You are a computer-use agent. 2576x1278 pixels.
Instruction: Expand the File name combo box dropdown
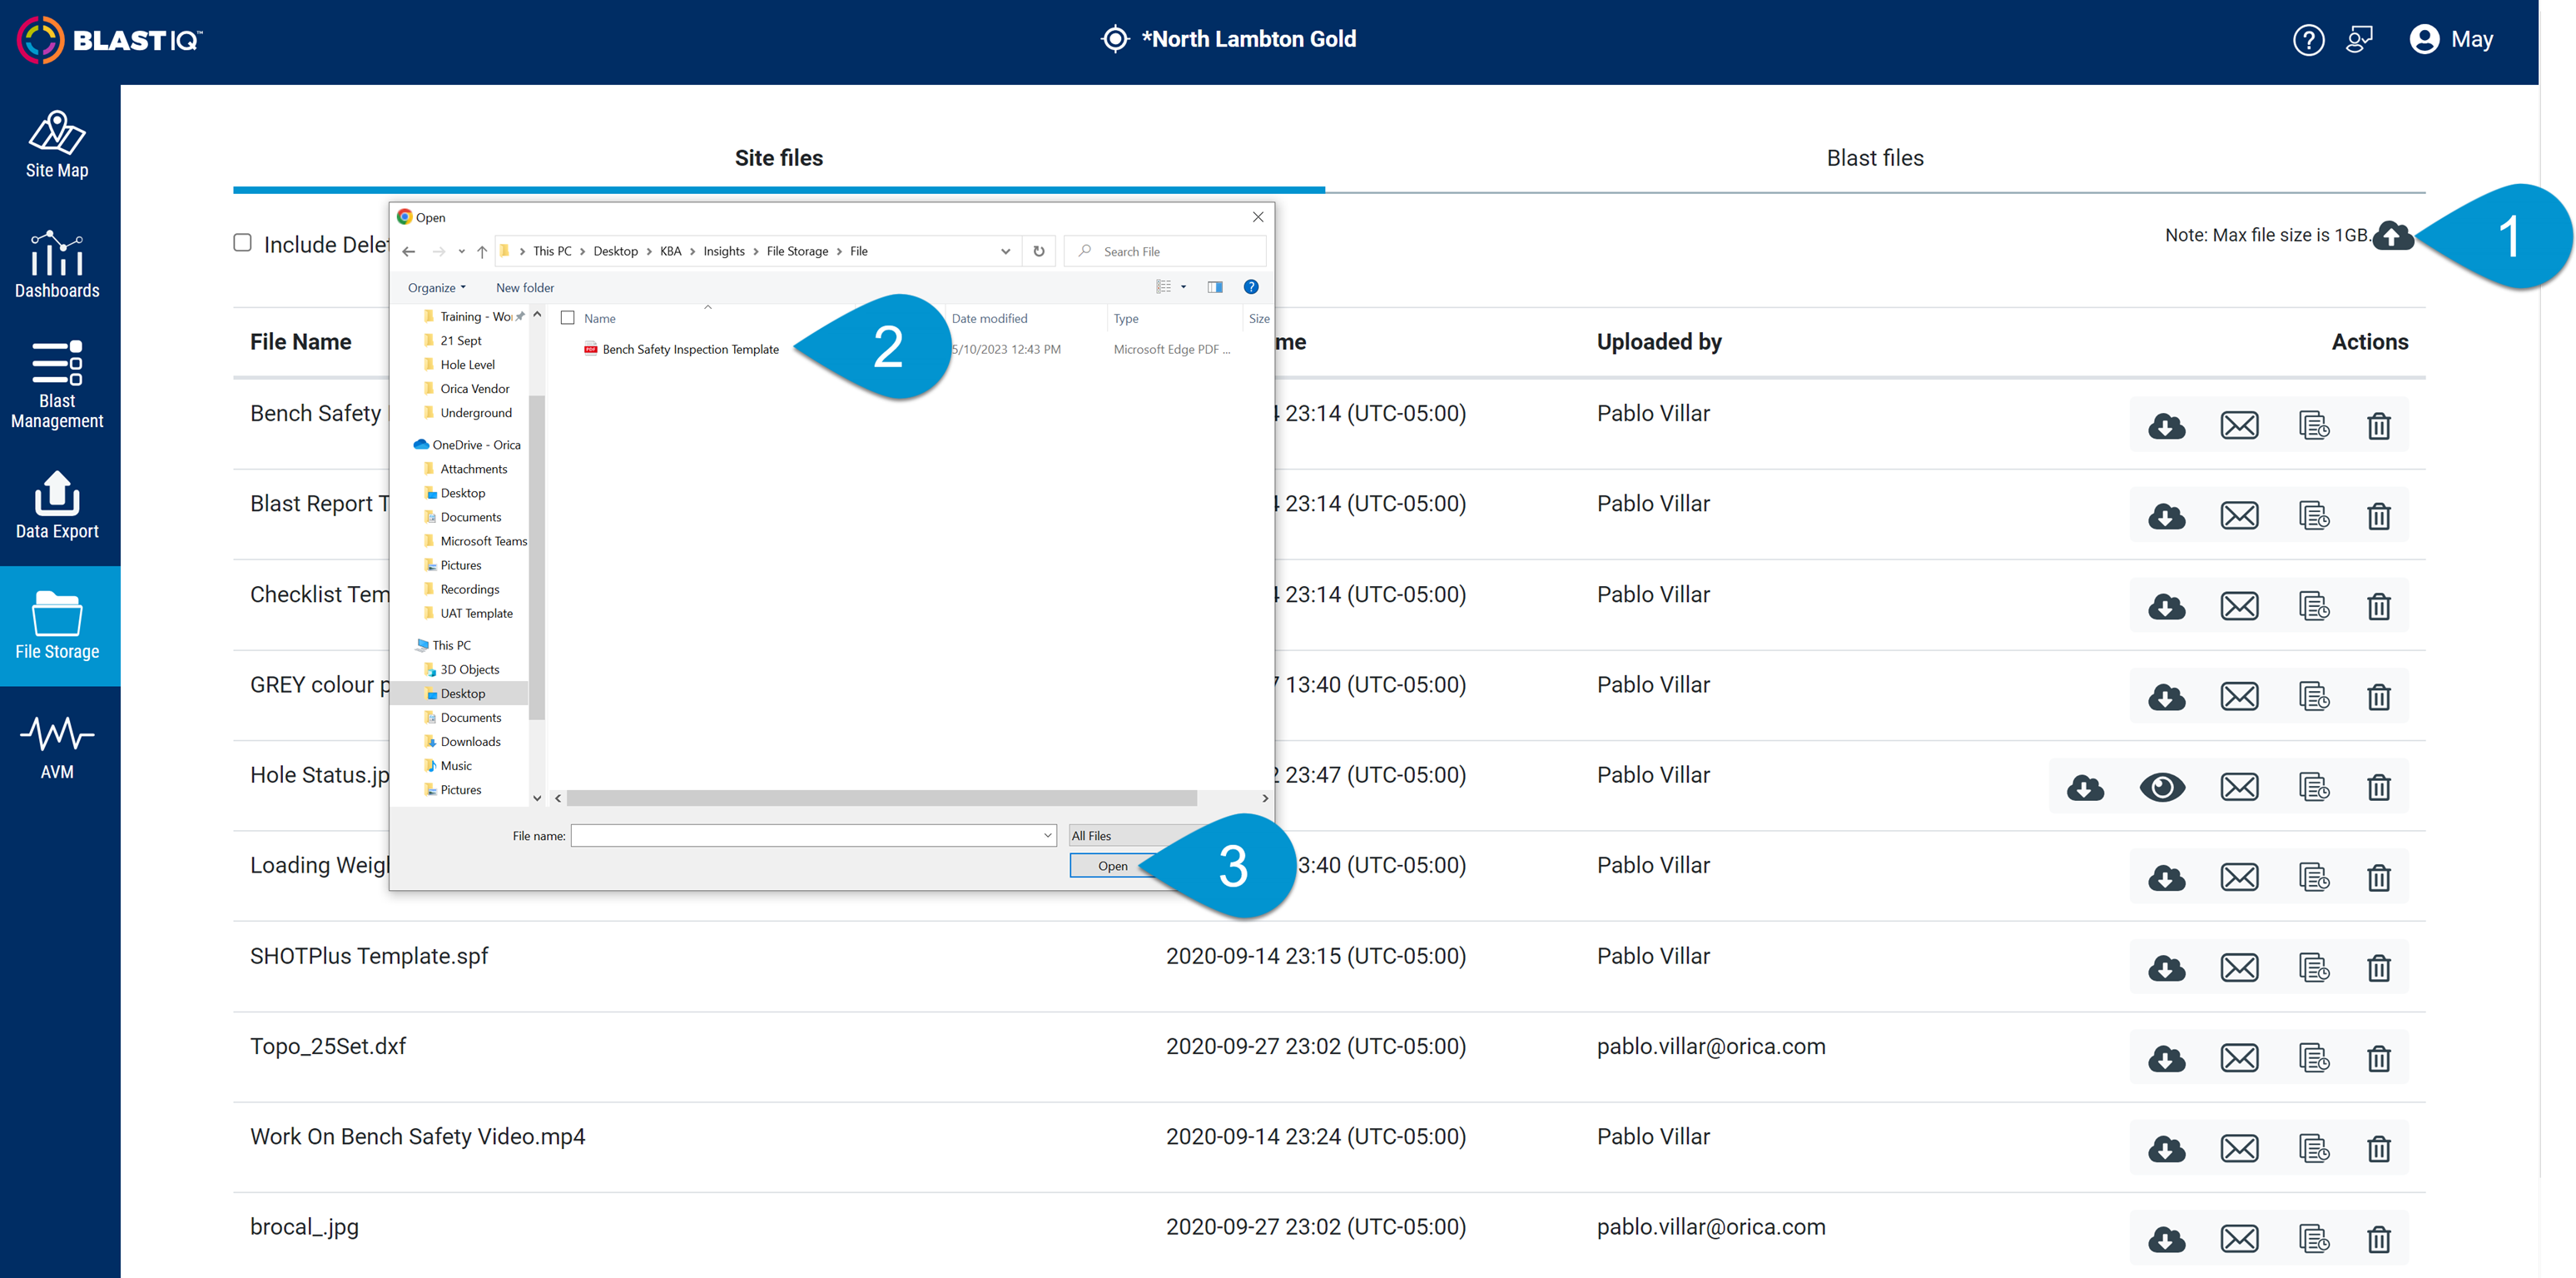tap(1048, 836)
